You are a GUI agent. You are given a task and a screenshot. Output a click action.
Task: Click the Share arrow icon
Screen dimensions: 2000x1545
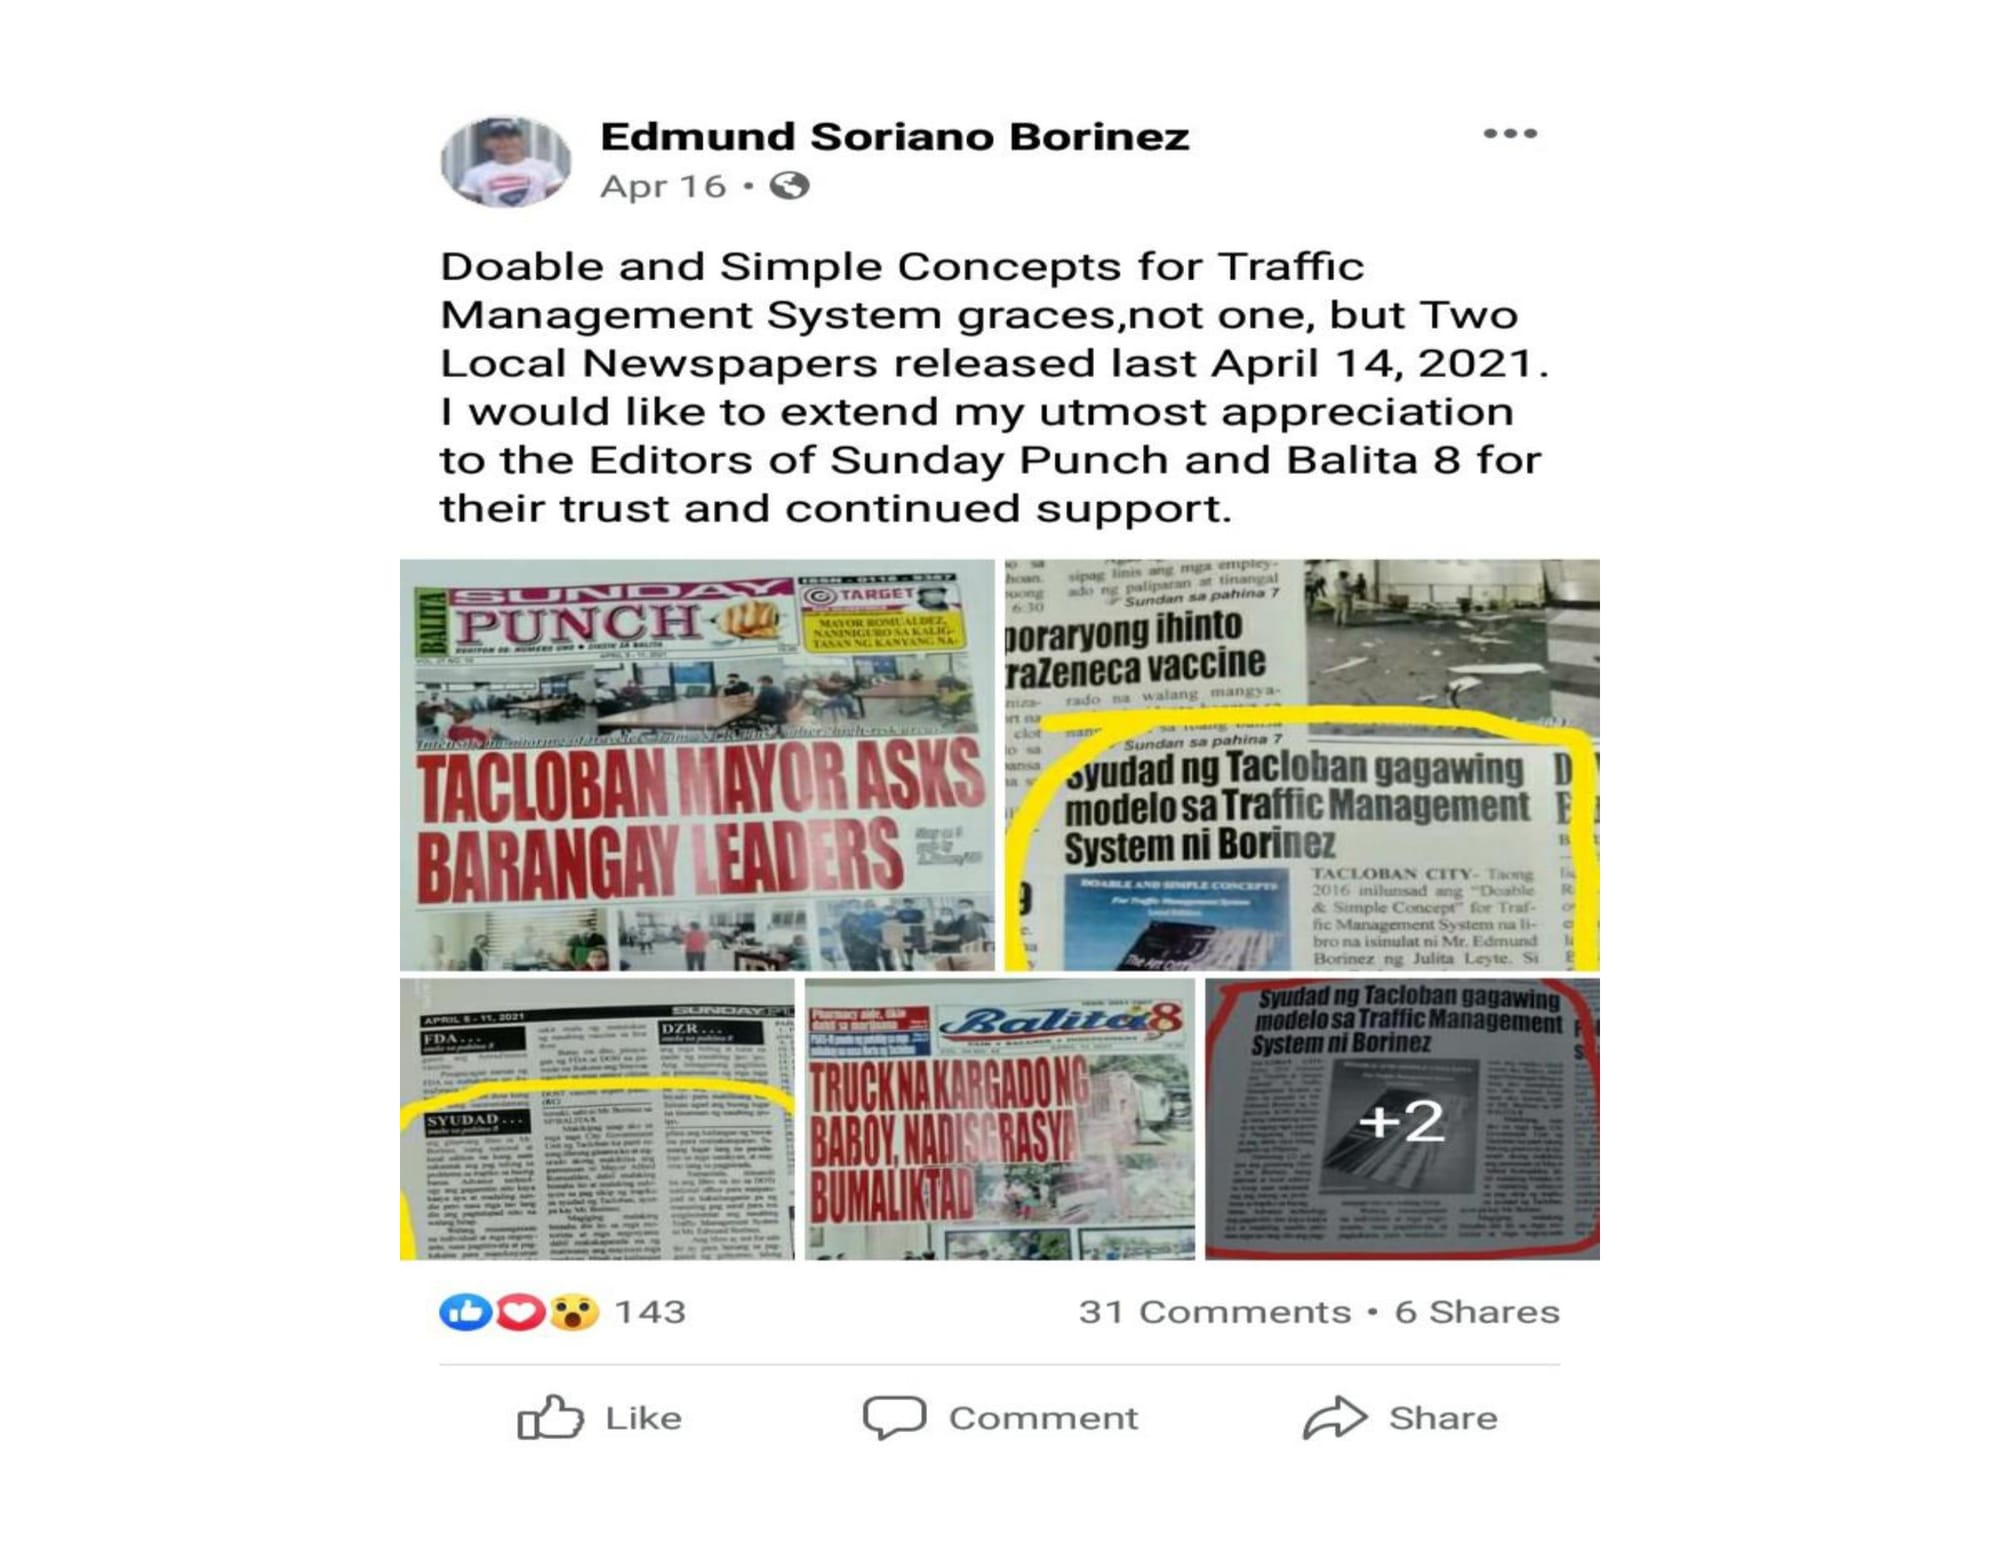point(1335,1417)
